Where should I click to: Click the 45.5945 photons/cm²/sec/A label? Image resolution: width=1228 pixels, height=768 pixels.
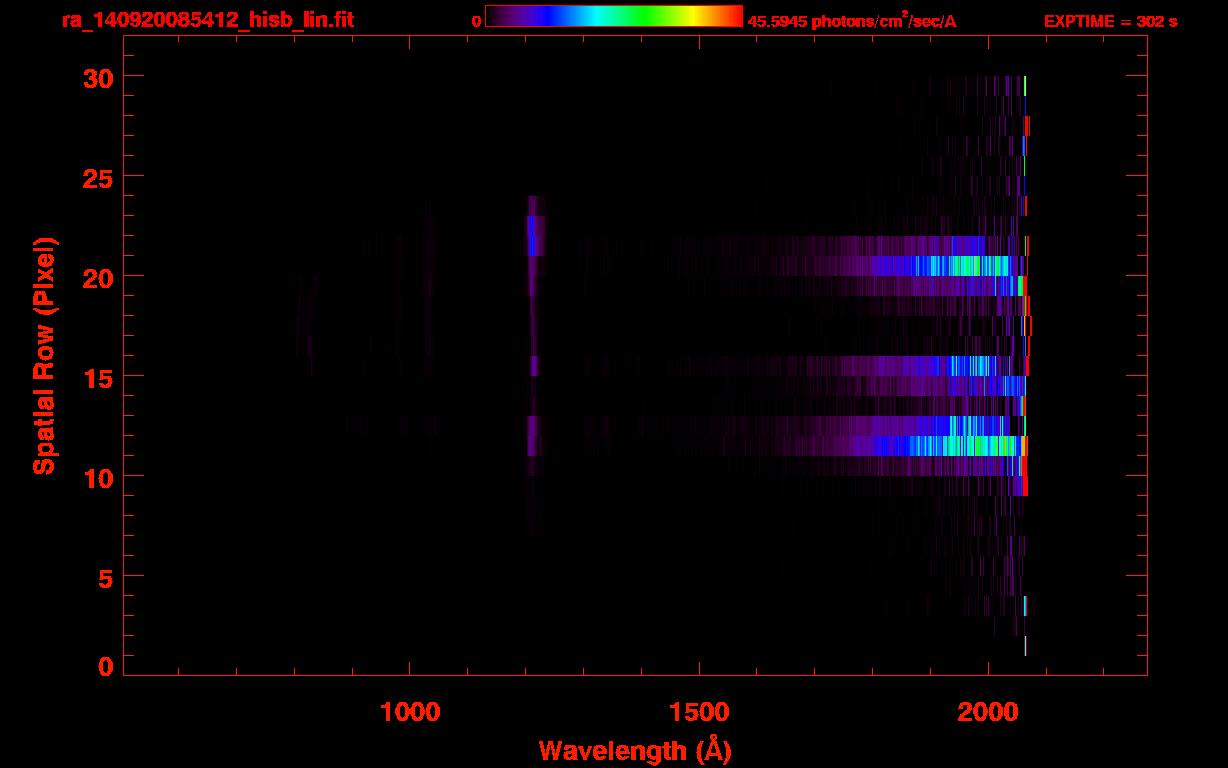(852, 20)
